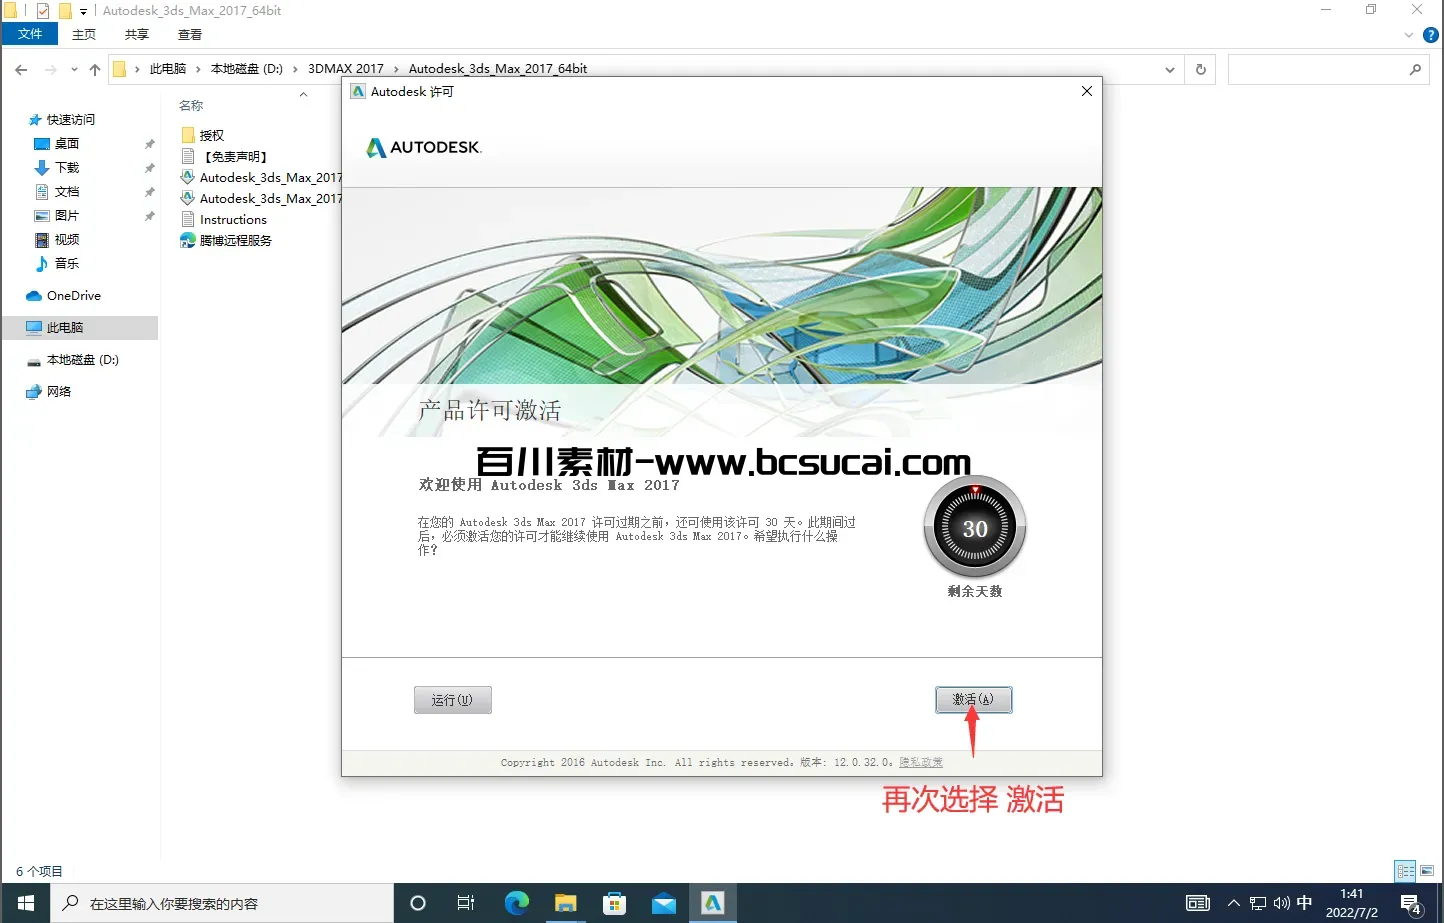The height and width of the screenshot is (923, 1444).
Task: Open 下载 in quick access
Action: 66,167
